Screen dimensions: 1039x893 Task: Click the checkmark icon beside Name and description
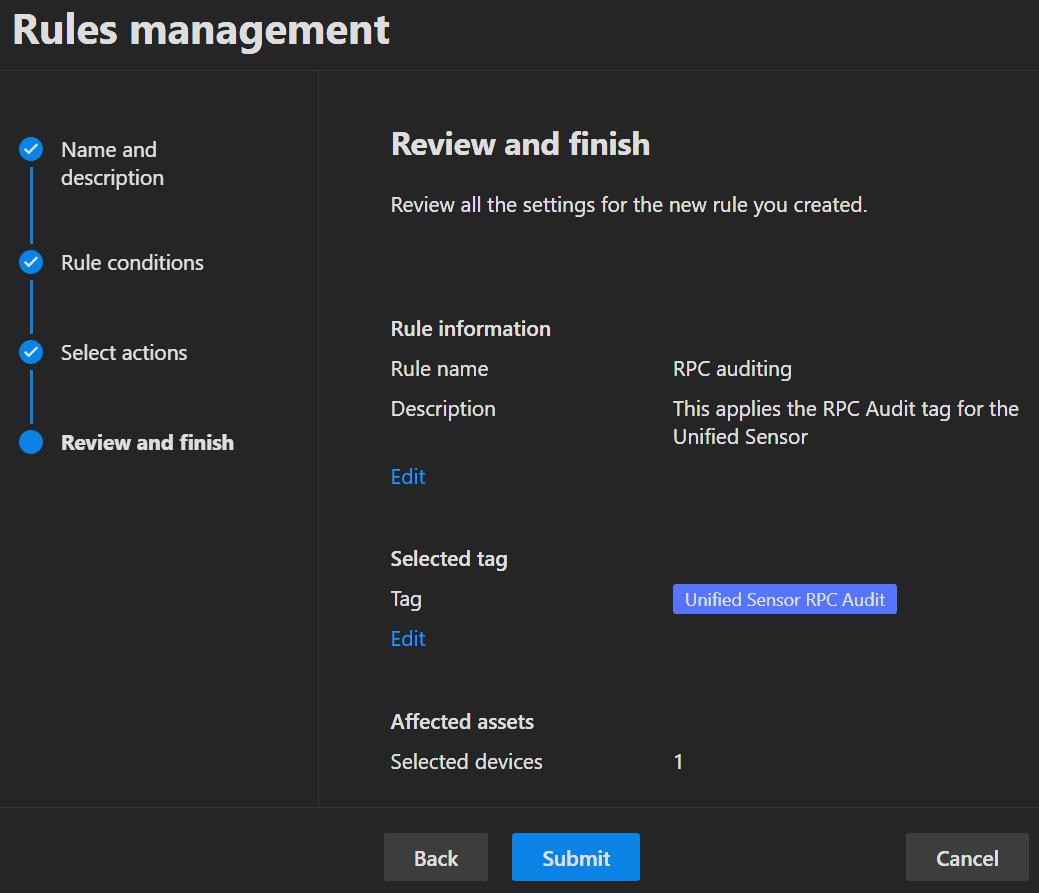[31, 150]
